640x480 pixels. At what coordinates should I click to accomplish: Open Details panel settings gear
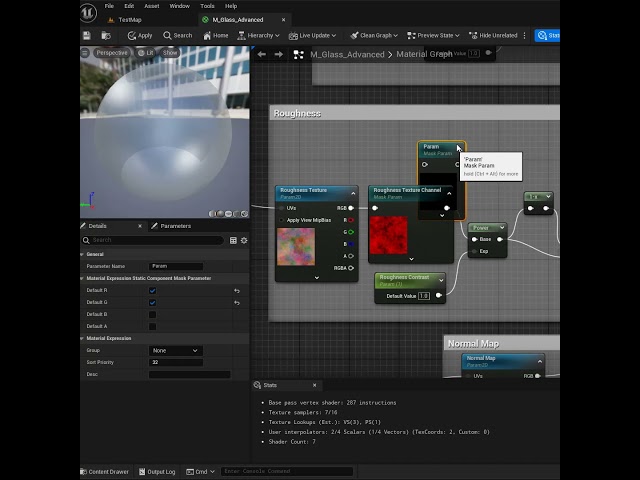tap(244, 240)
